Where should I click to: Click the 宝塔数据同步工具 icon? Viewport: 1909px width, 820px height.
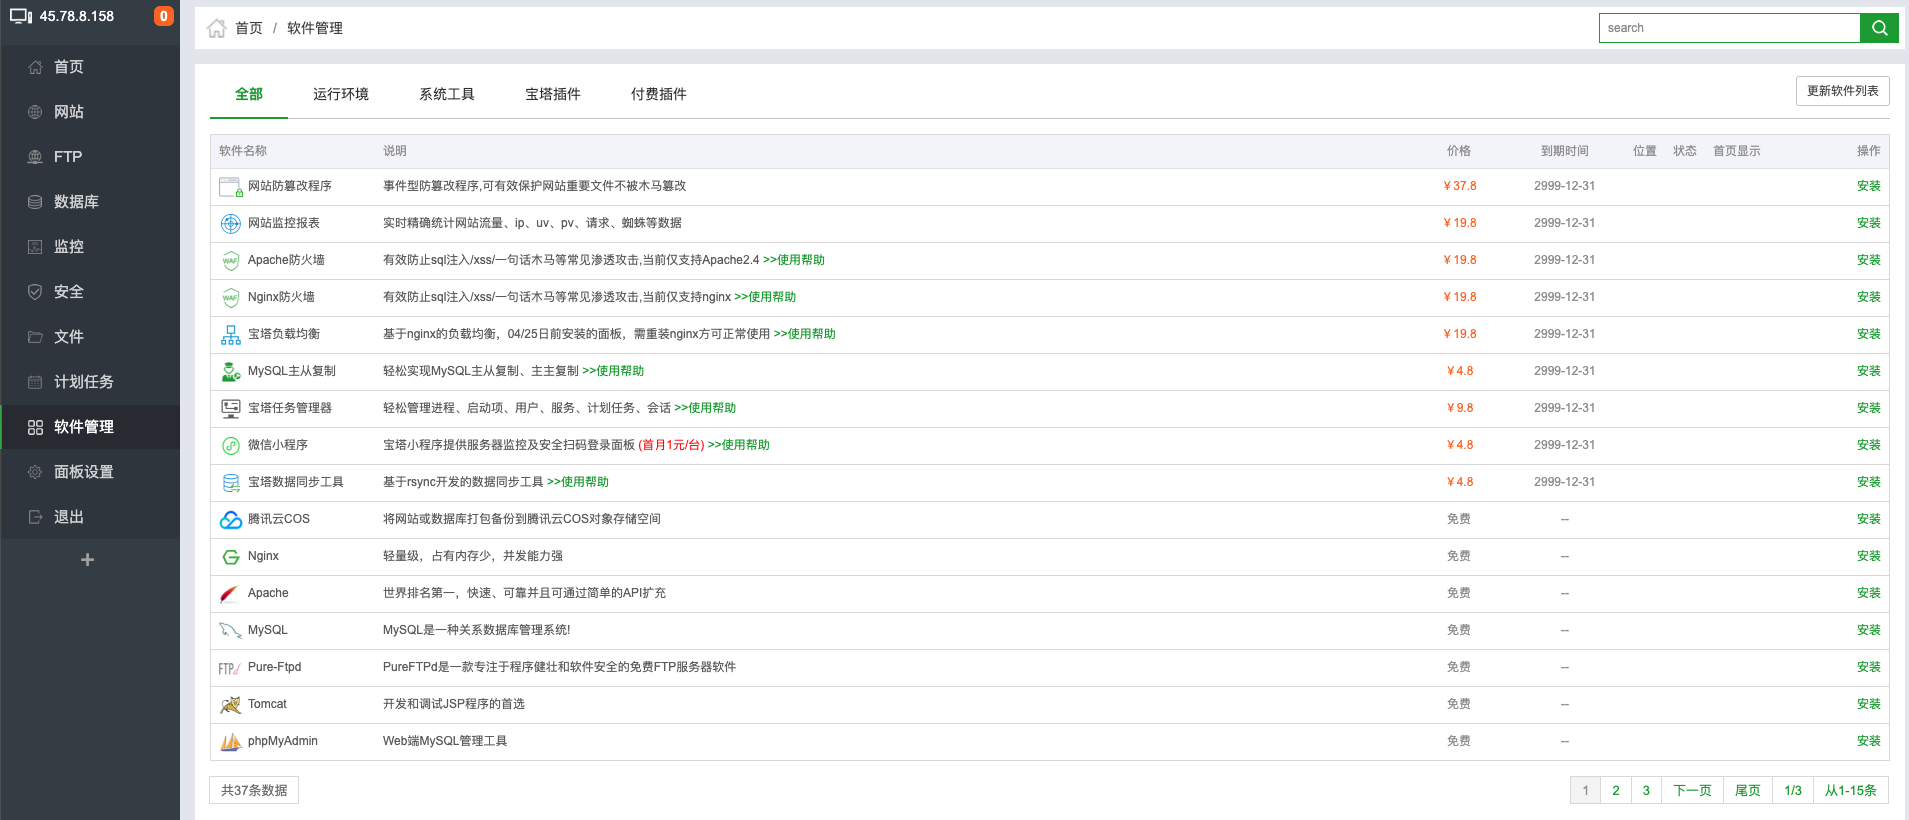point(231,483)
